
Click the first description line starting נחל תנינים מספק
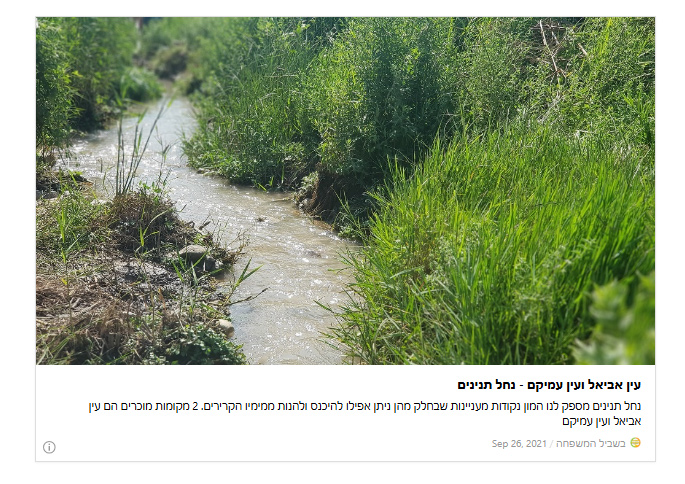(365, 406)
